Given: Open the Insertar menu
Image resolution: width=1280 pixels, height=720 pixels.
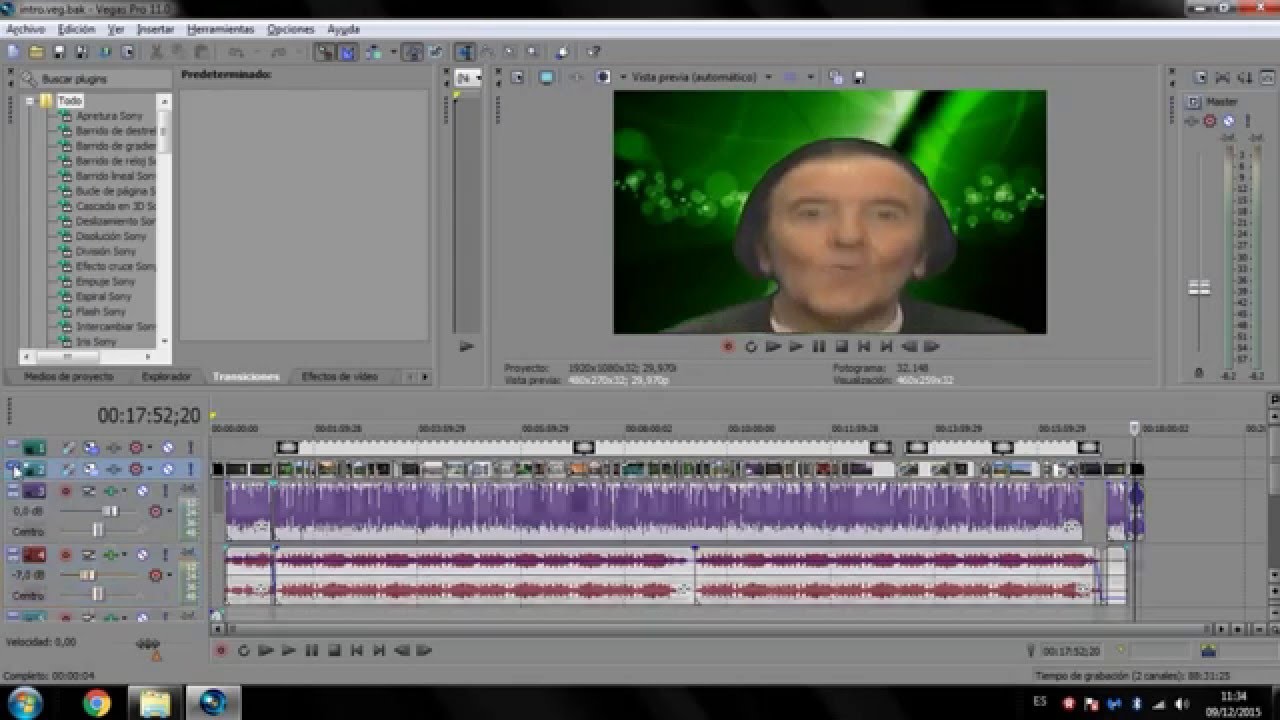Looking at the screenshot, I should pos(155,29).
